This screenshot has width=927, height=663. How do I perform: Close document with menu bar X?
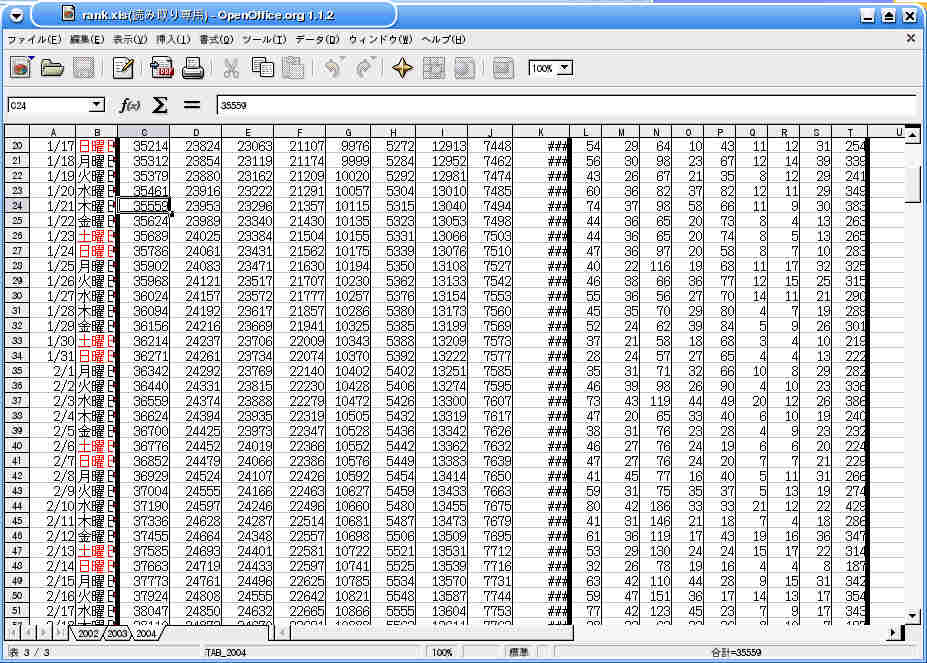(910, 38)
